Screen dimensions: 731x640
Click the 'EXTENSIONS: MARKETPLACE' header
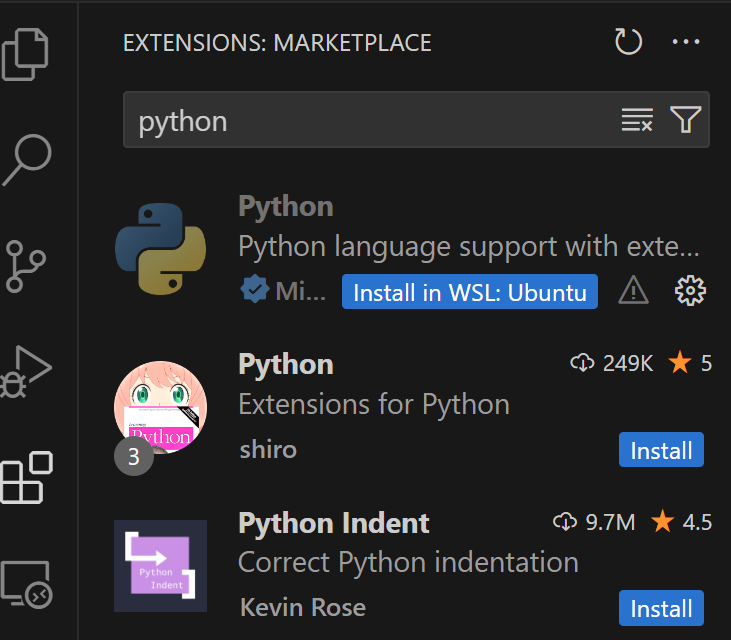(277, 43)
